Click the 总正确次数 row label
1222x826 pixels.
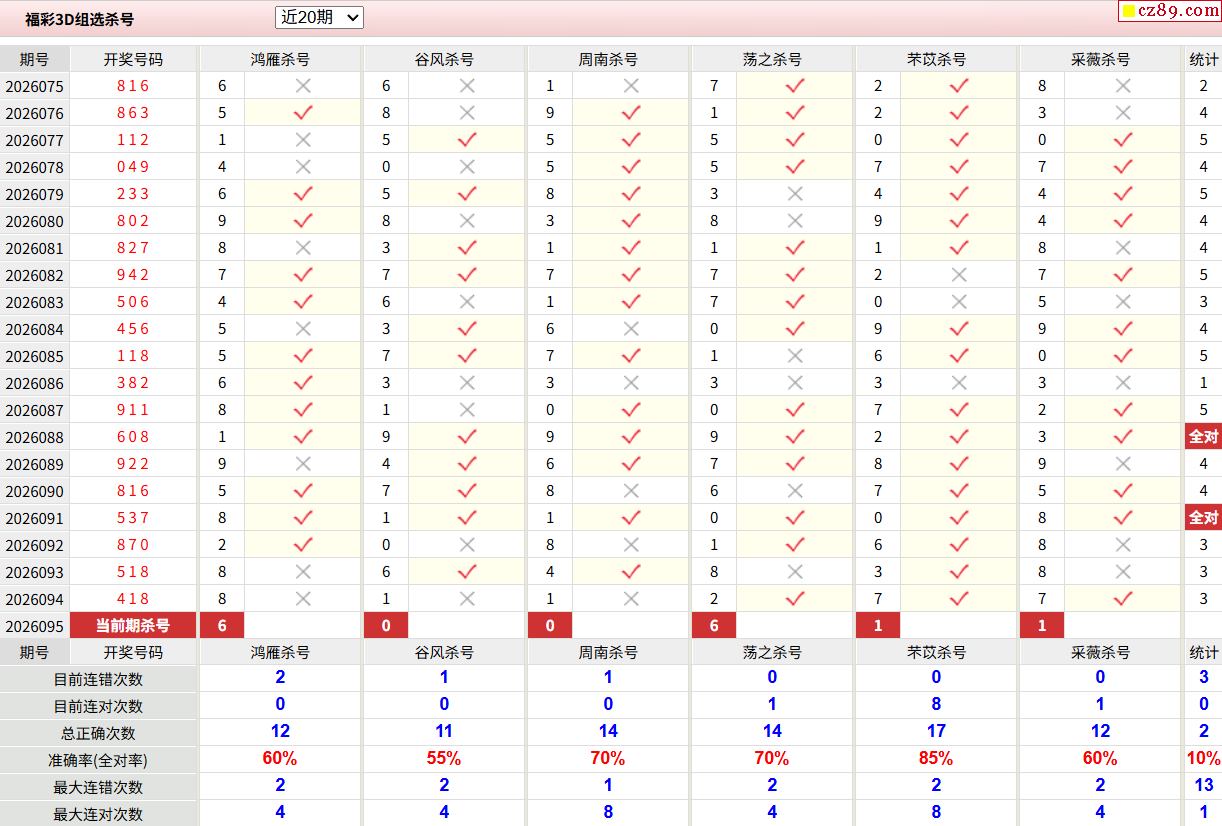[x=98, y=733]
